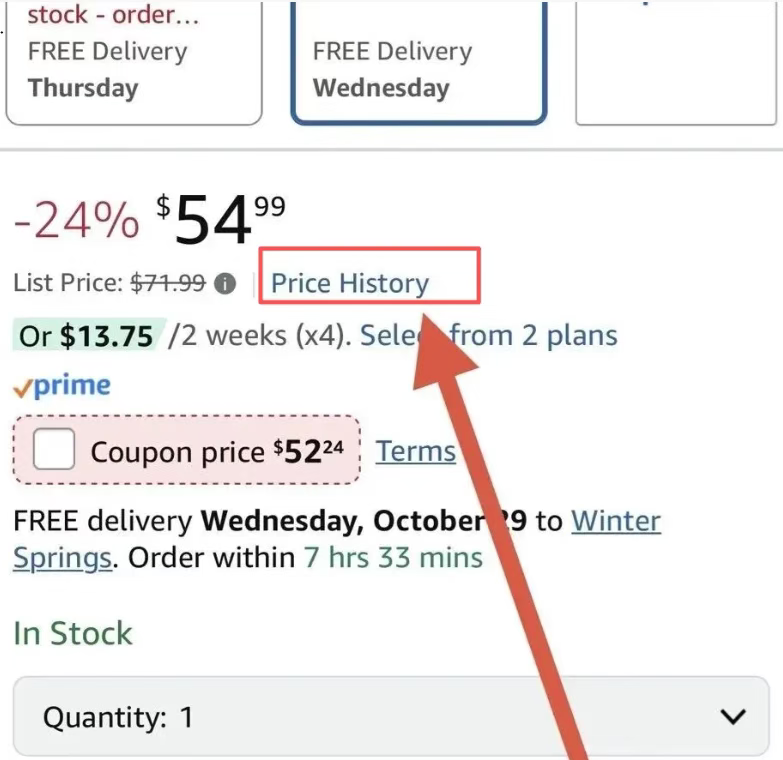Tick the Coupon price checkbox
783x760 pixels.
(x=54, y=452)
